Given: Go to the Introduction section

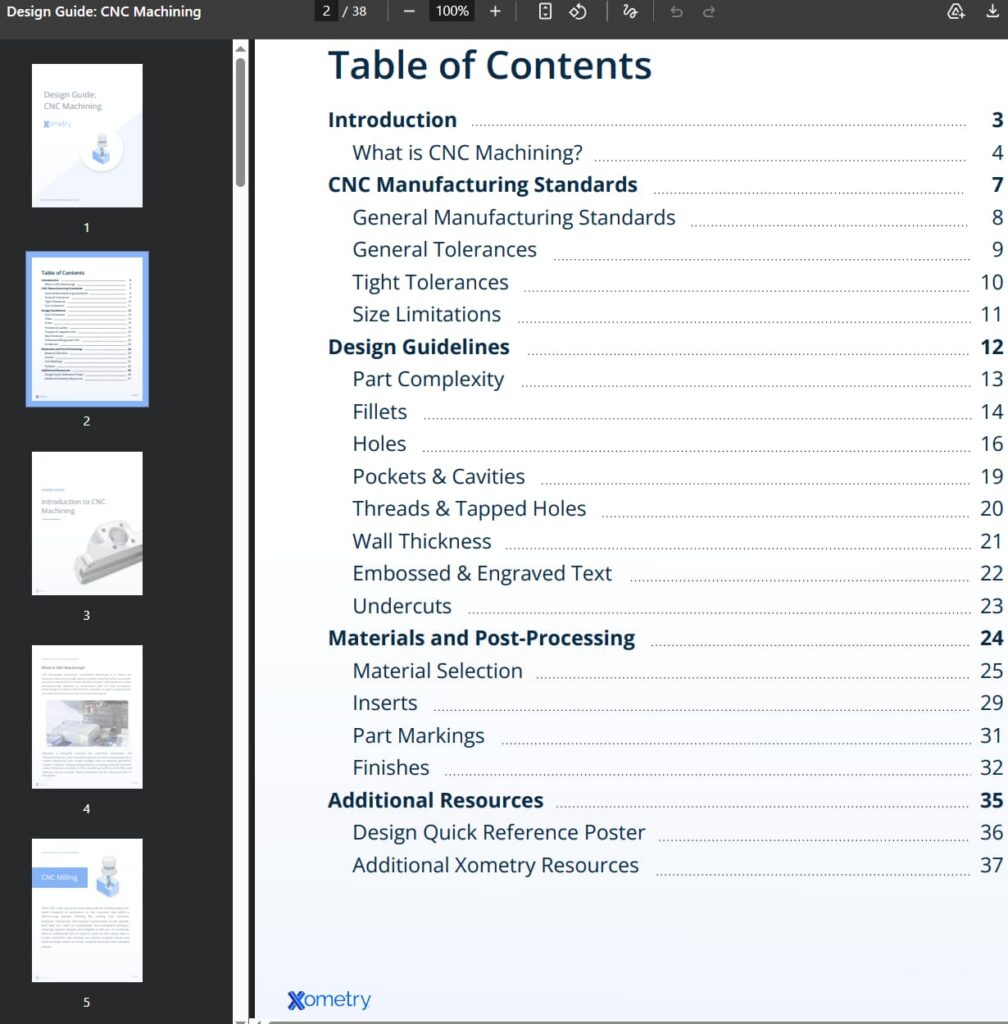Looking at the screenshot, I should coord(392,120).
